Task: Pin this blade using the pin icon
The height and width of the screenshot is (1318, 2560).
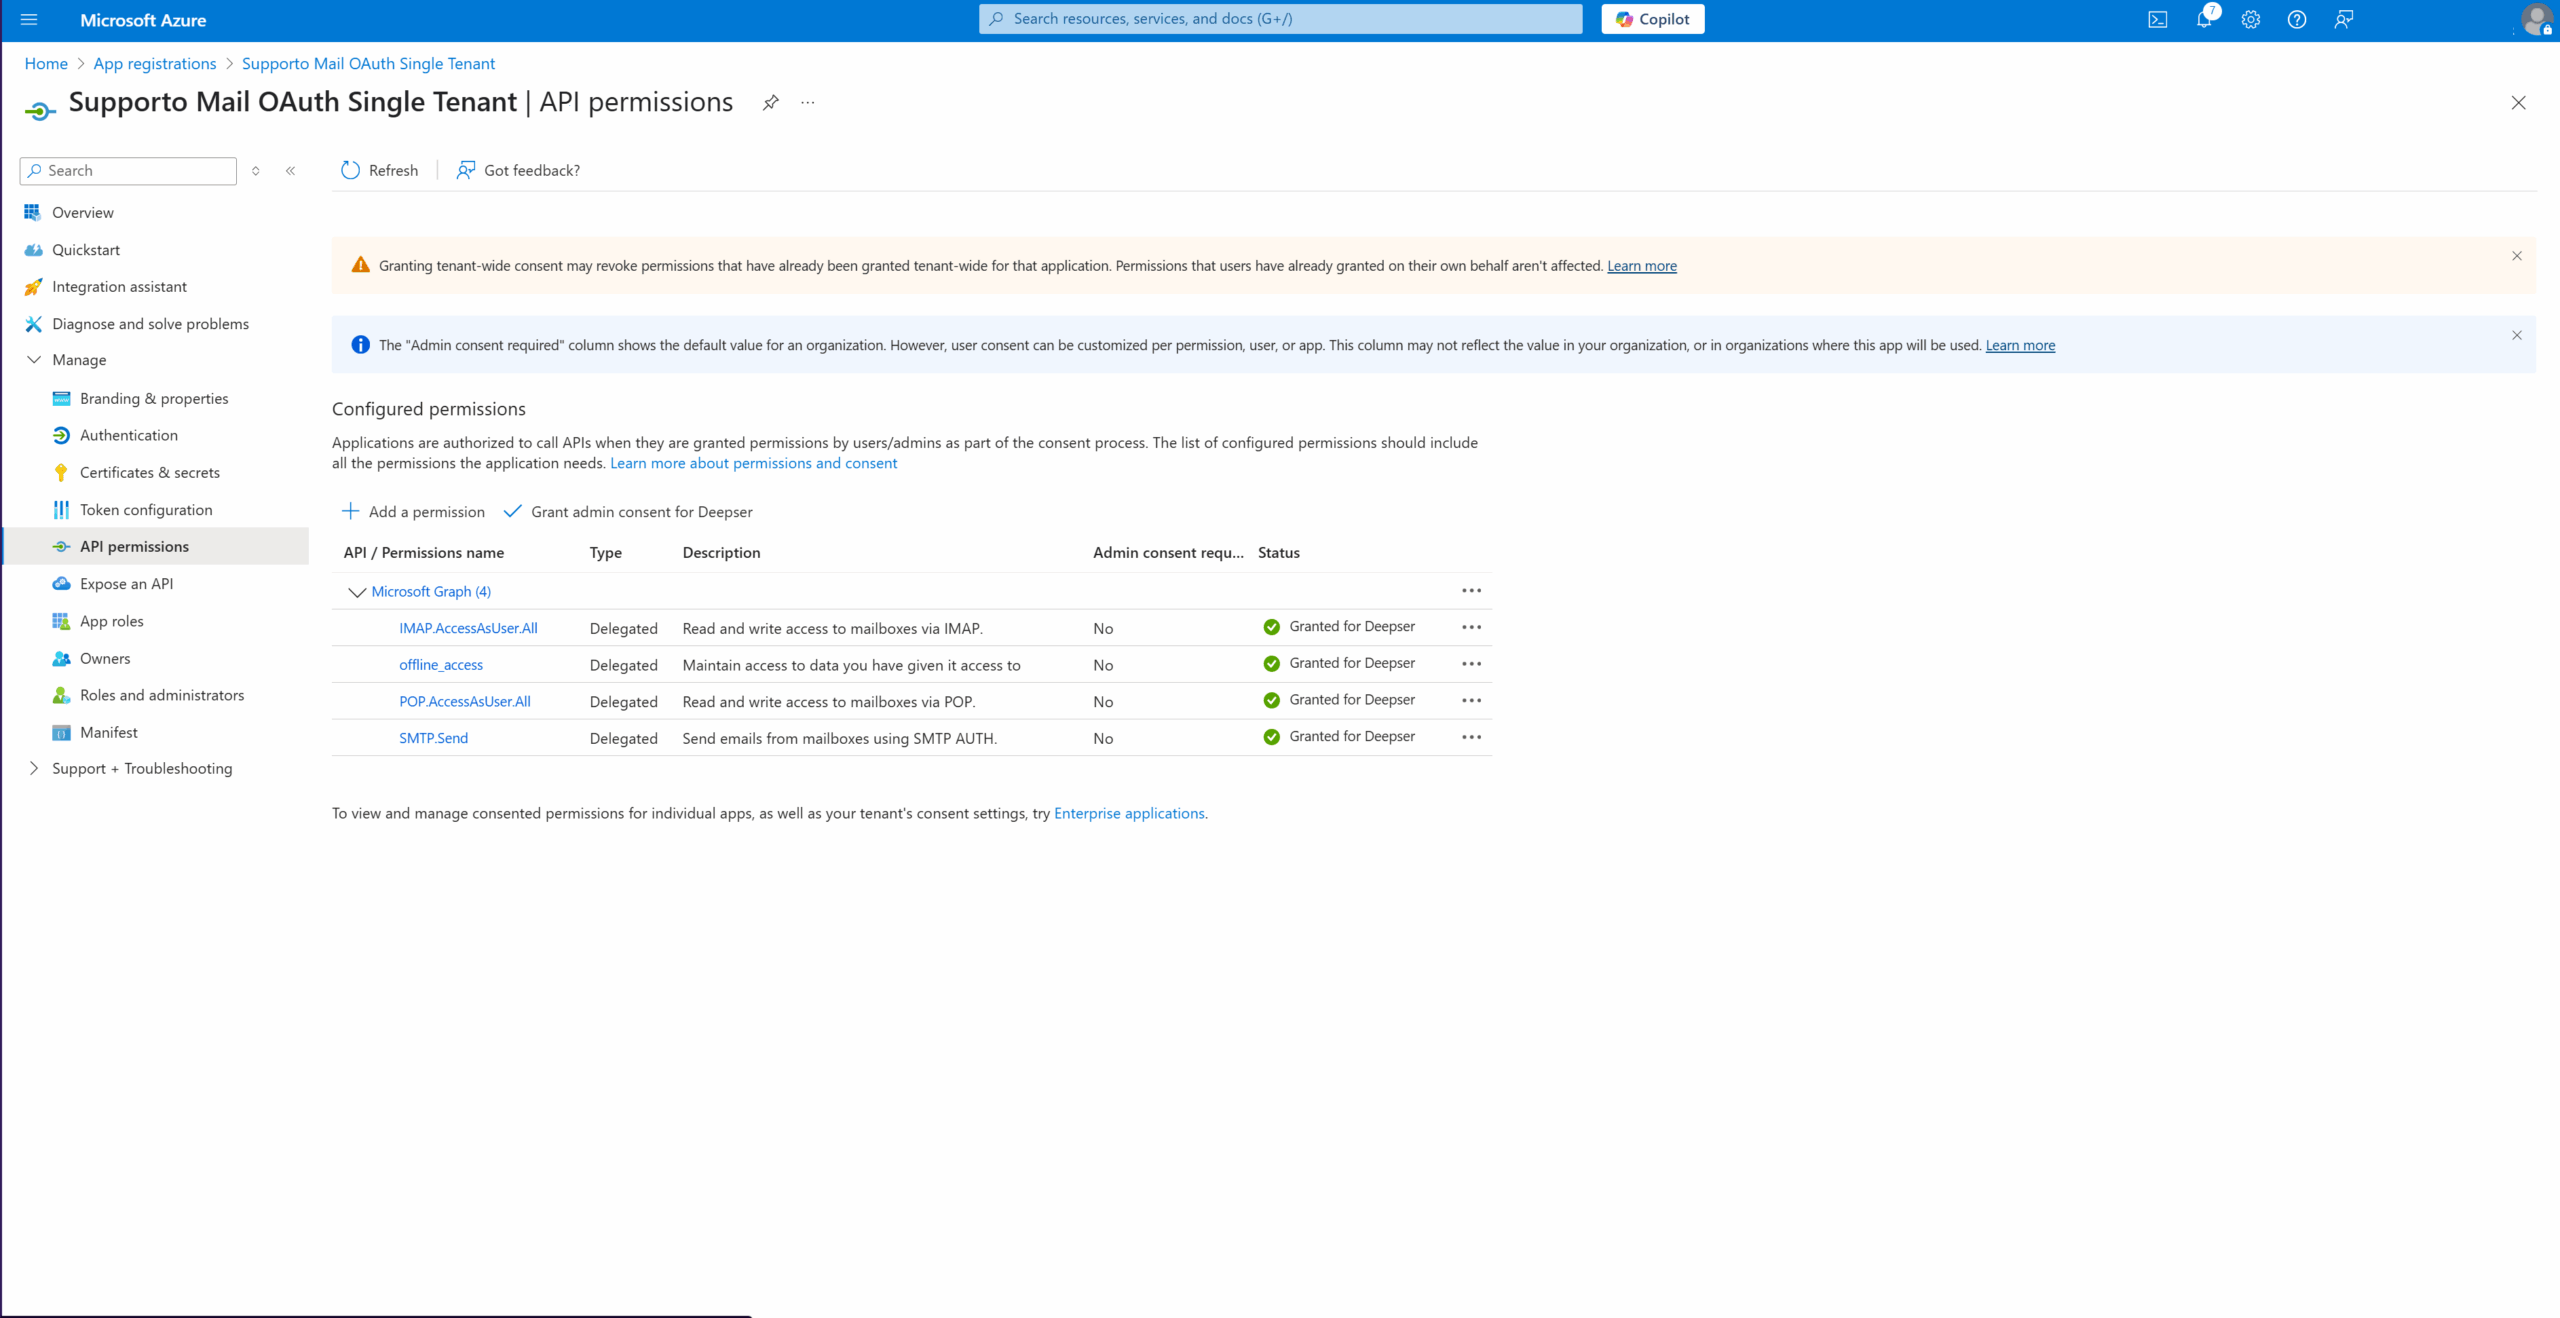Action: [770, 103]
